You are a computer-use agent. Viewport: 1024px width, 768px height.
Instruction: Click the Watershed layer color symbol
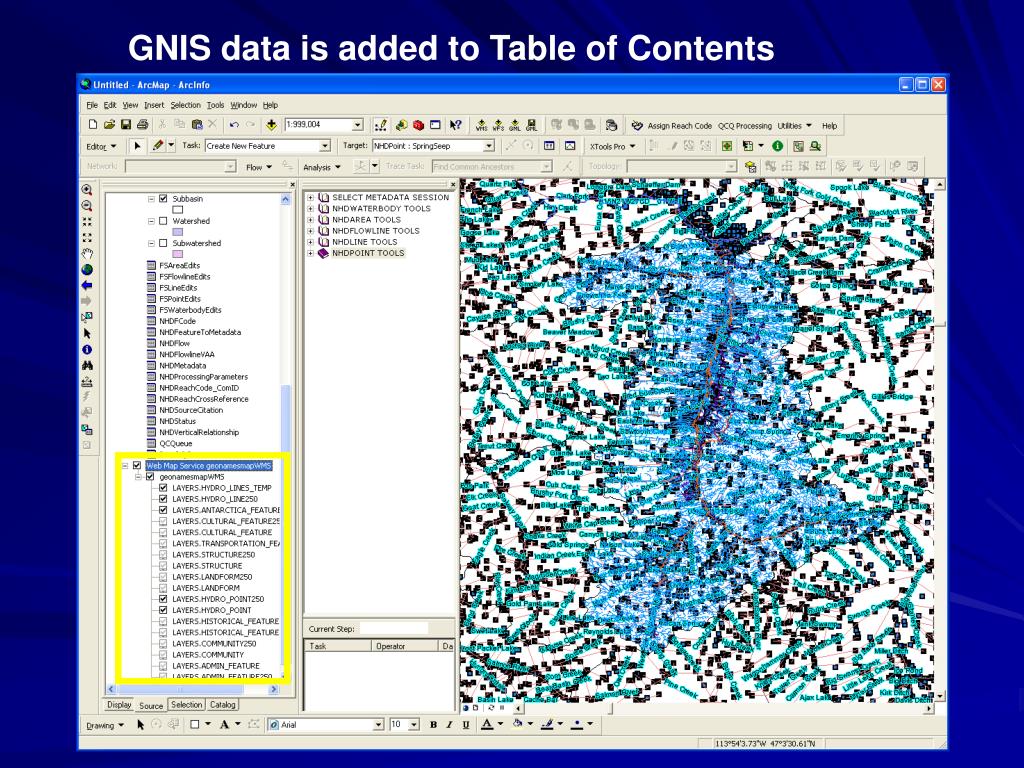coord(178,232)
